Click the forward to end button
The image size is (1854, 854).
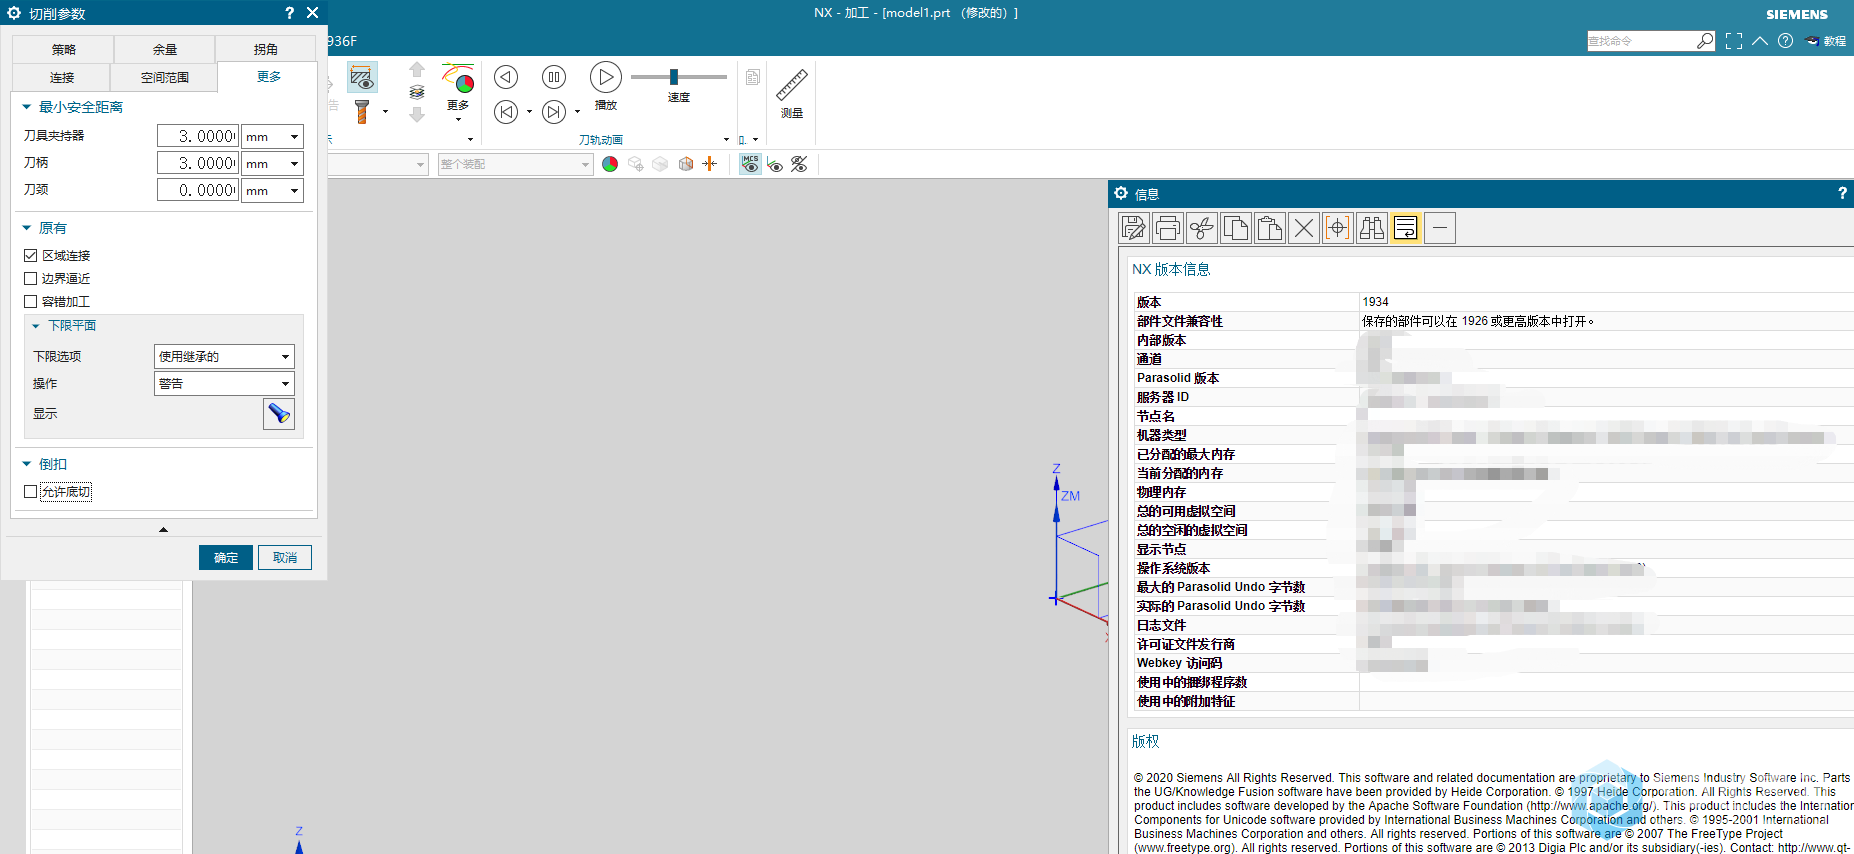click(554, 112)
